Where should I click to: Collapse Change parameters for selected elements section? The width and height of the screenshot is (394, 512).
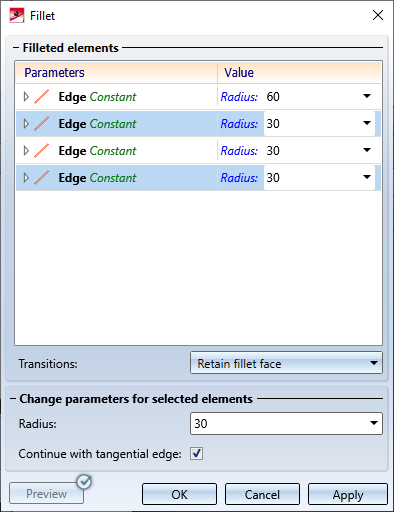pos(13,399)
